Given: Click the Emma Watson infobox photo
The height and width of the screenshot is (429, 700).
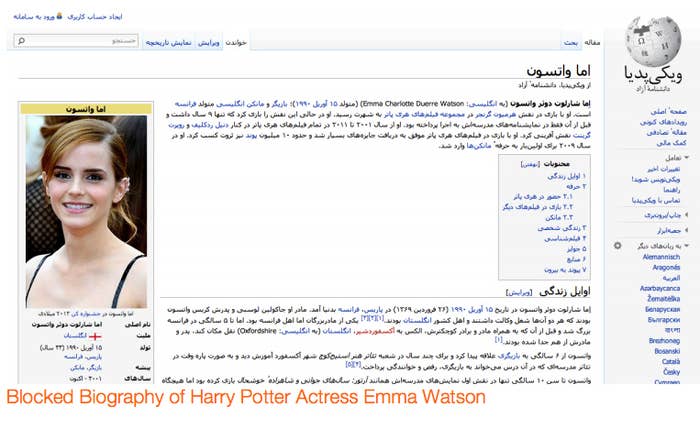Looking at the screenshot, I should (x=86, y=212).
